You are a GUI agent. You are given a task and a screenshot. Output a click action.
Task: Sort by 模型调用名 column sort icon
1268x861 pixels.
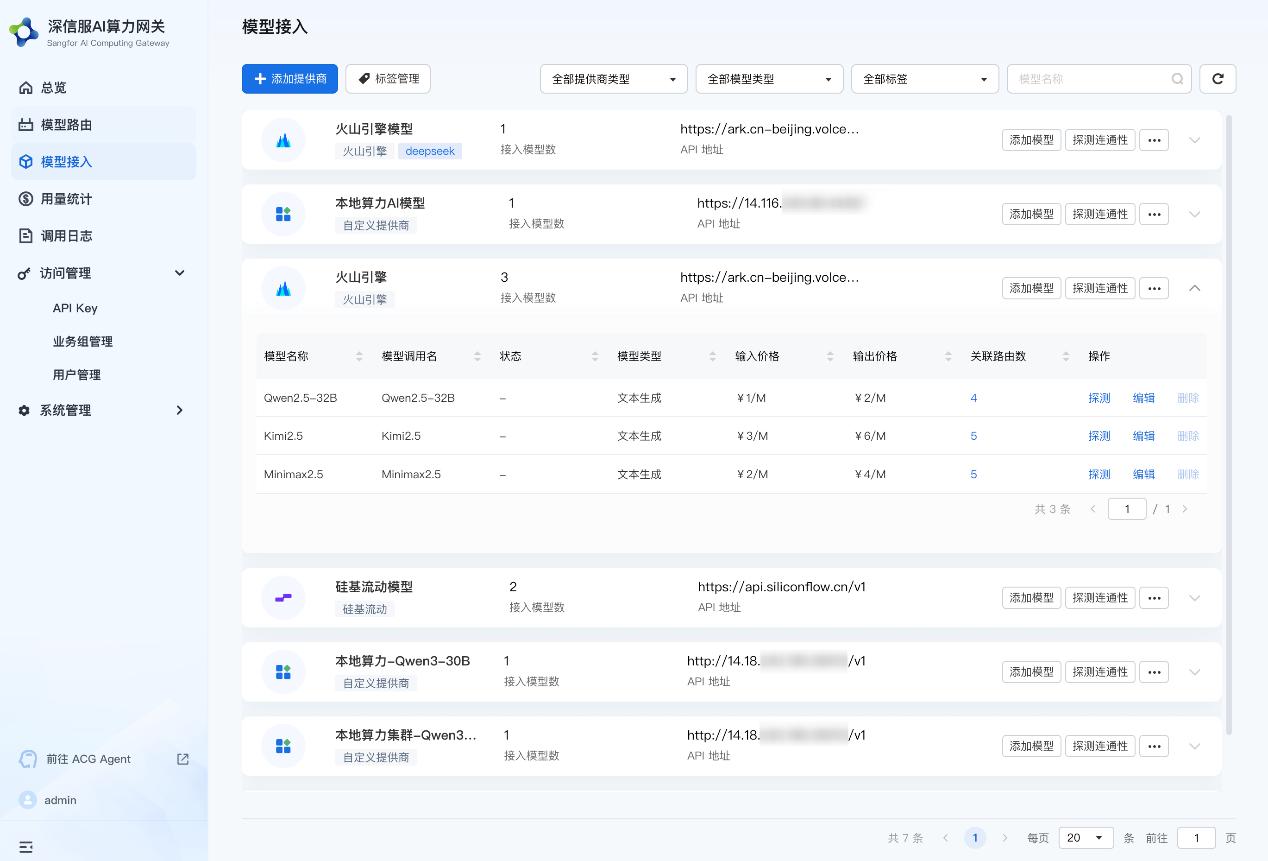[477, 357]
